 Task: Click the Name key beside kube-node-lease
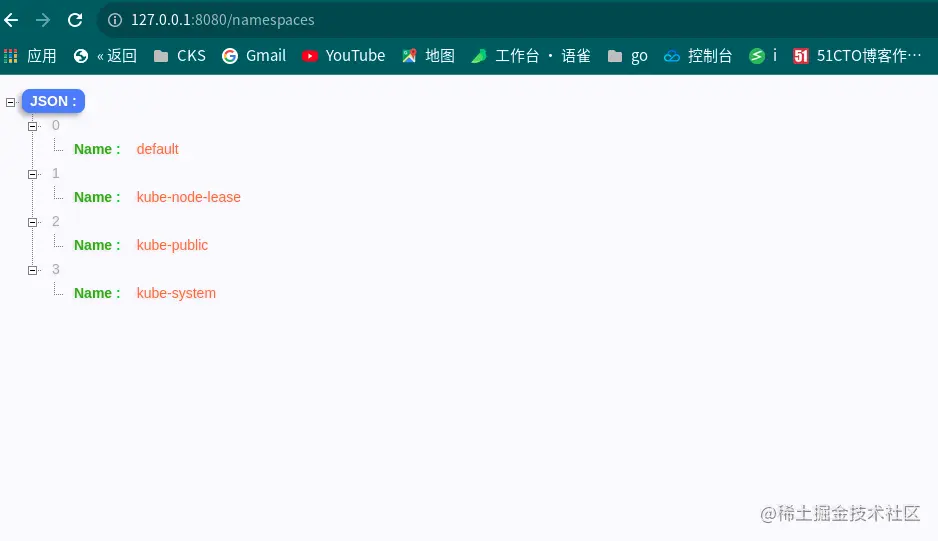click(97, 197)
